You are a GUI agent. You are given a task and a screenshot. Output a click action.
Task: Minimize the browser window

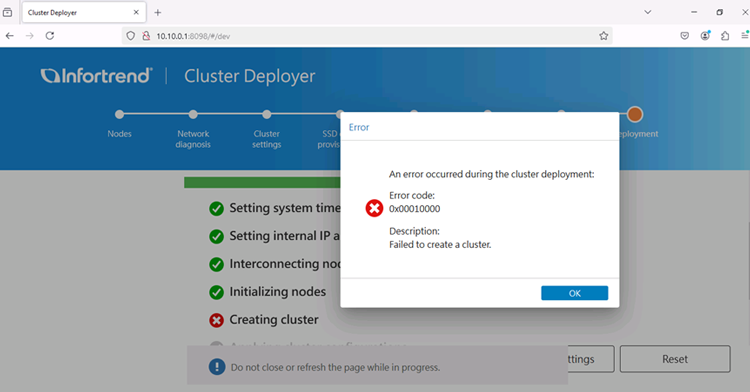point(694,12)
